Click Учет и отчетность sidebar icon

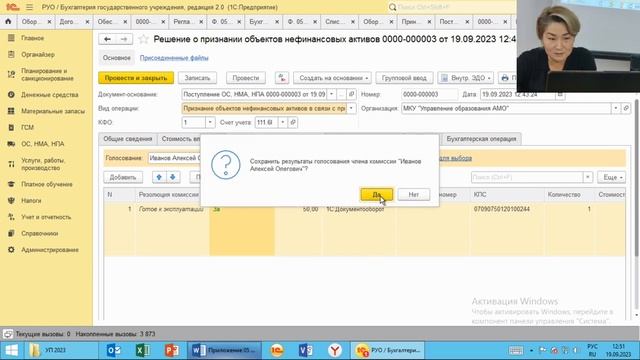pyautogui.click(x=11, y=217)
